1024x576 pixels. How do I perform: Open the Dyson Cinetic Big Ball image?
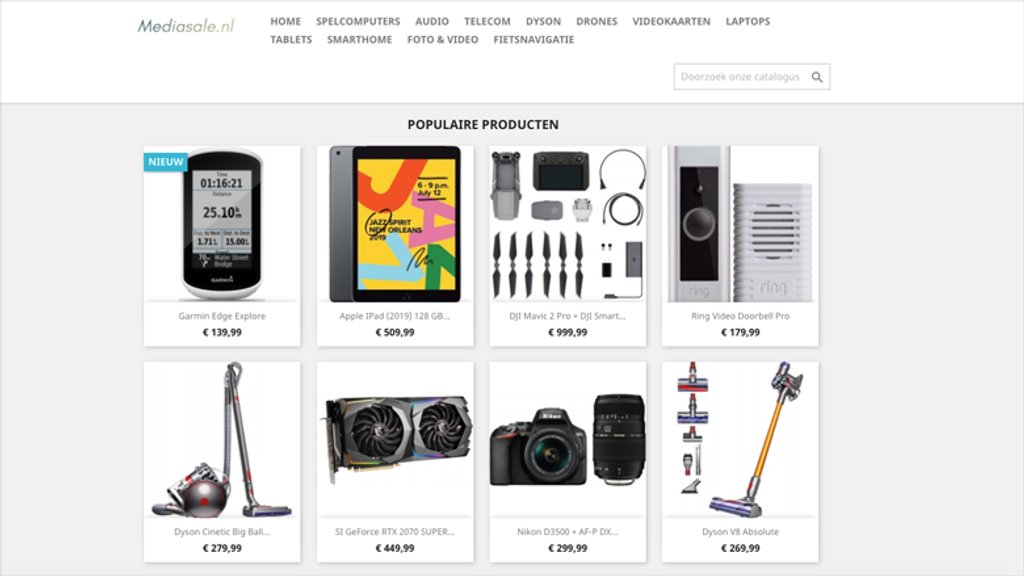222,440
